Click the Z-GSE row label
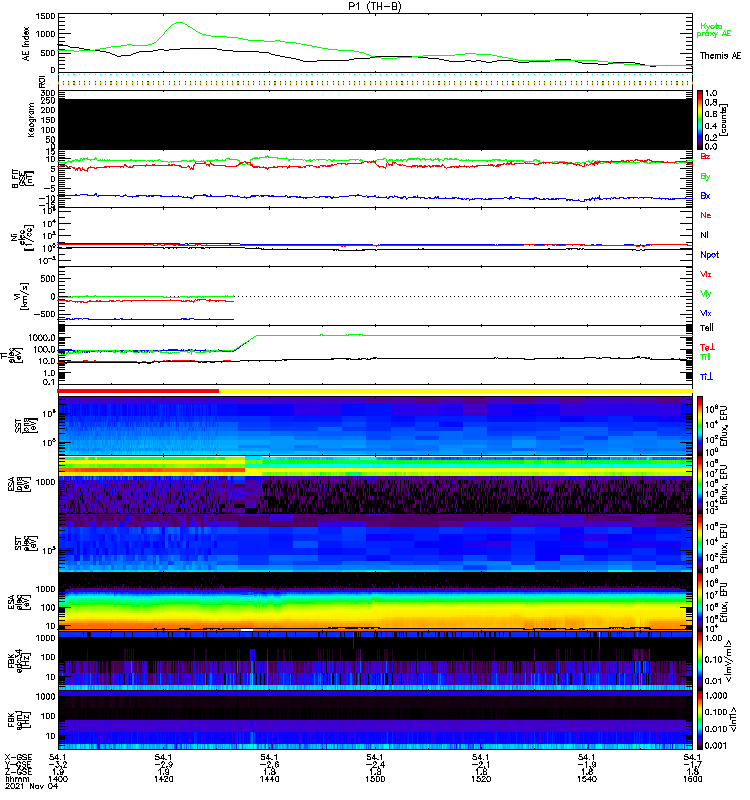The width and height of the screenshot is (750, 800). tap(18, 772)
